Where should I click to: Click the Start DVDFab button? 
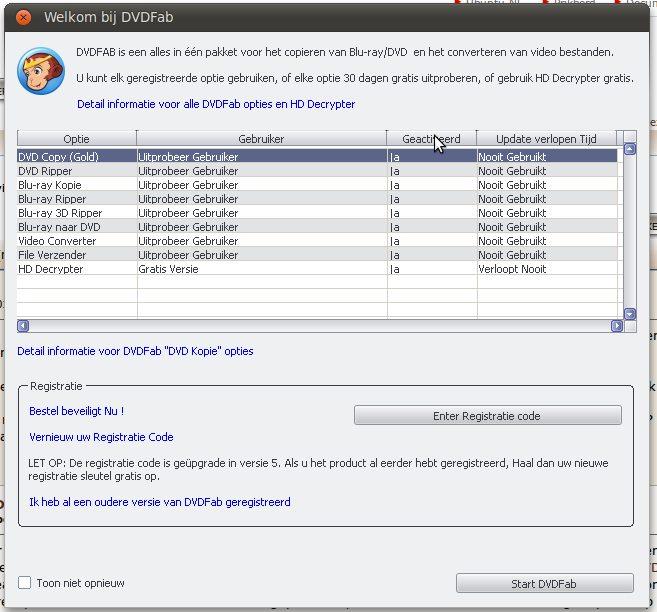pyautogui.click(x=544, y=583)
